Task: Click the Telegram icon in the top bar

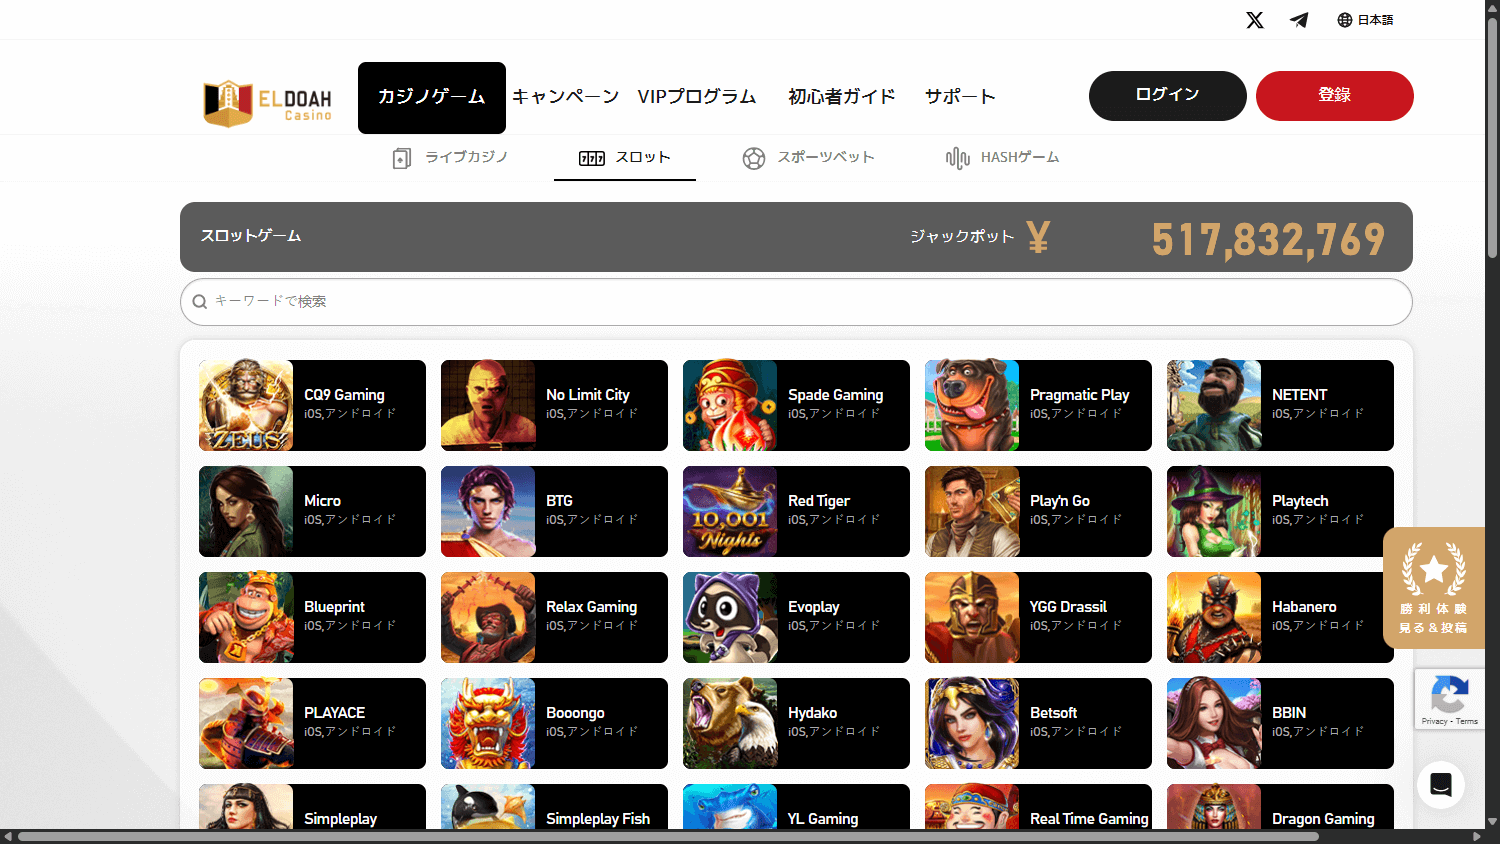Action: (x=1299, y=19)
